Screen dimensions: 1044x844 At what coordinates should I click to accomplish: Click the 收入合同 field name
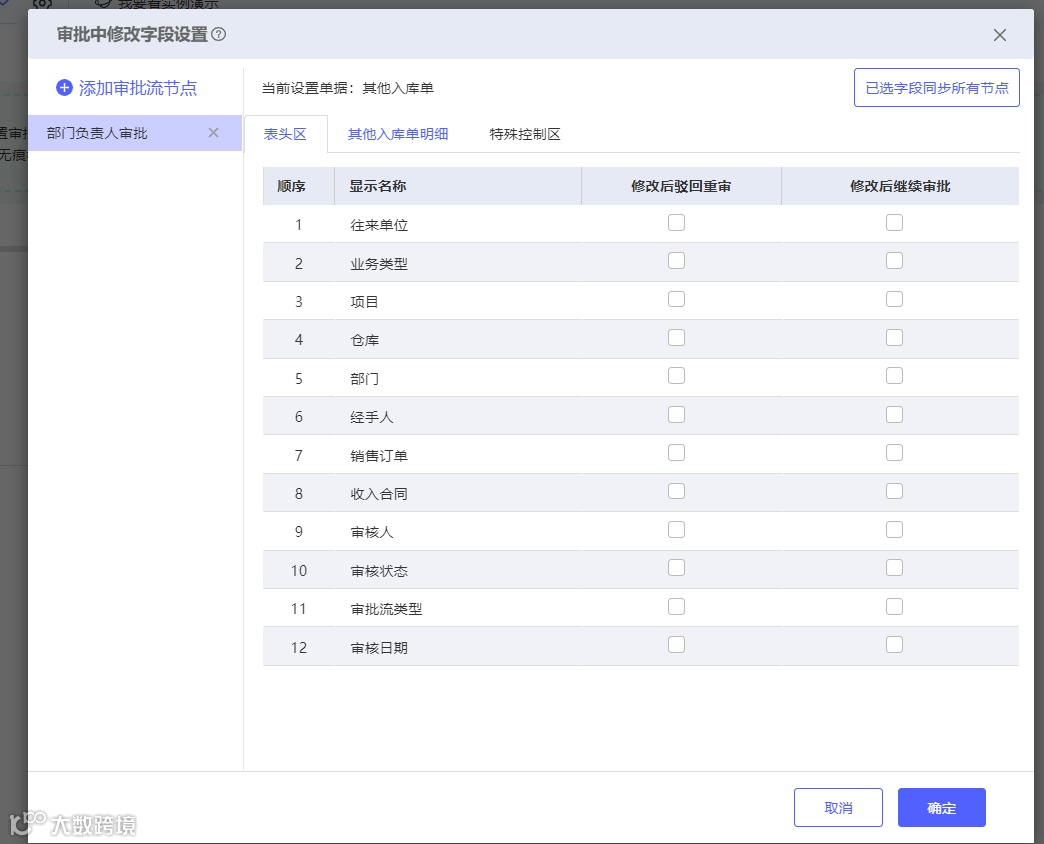(379, 494)
